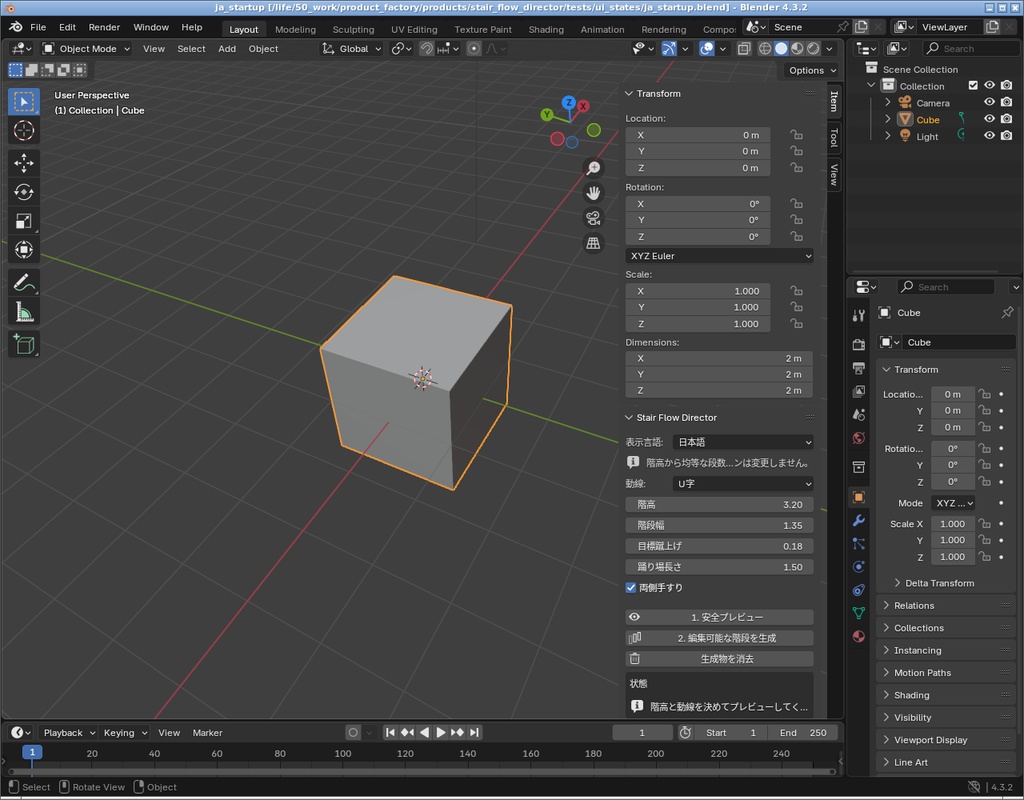Hide Camera in viewport via eye icon

pos(989,102)
